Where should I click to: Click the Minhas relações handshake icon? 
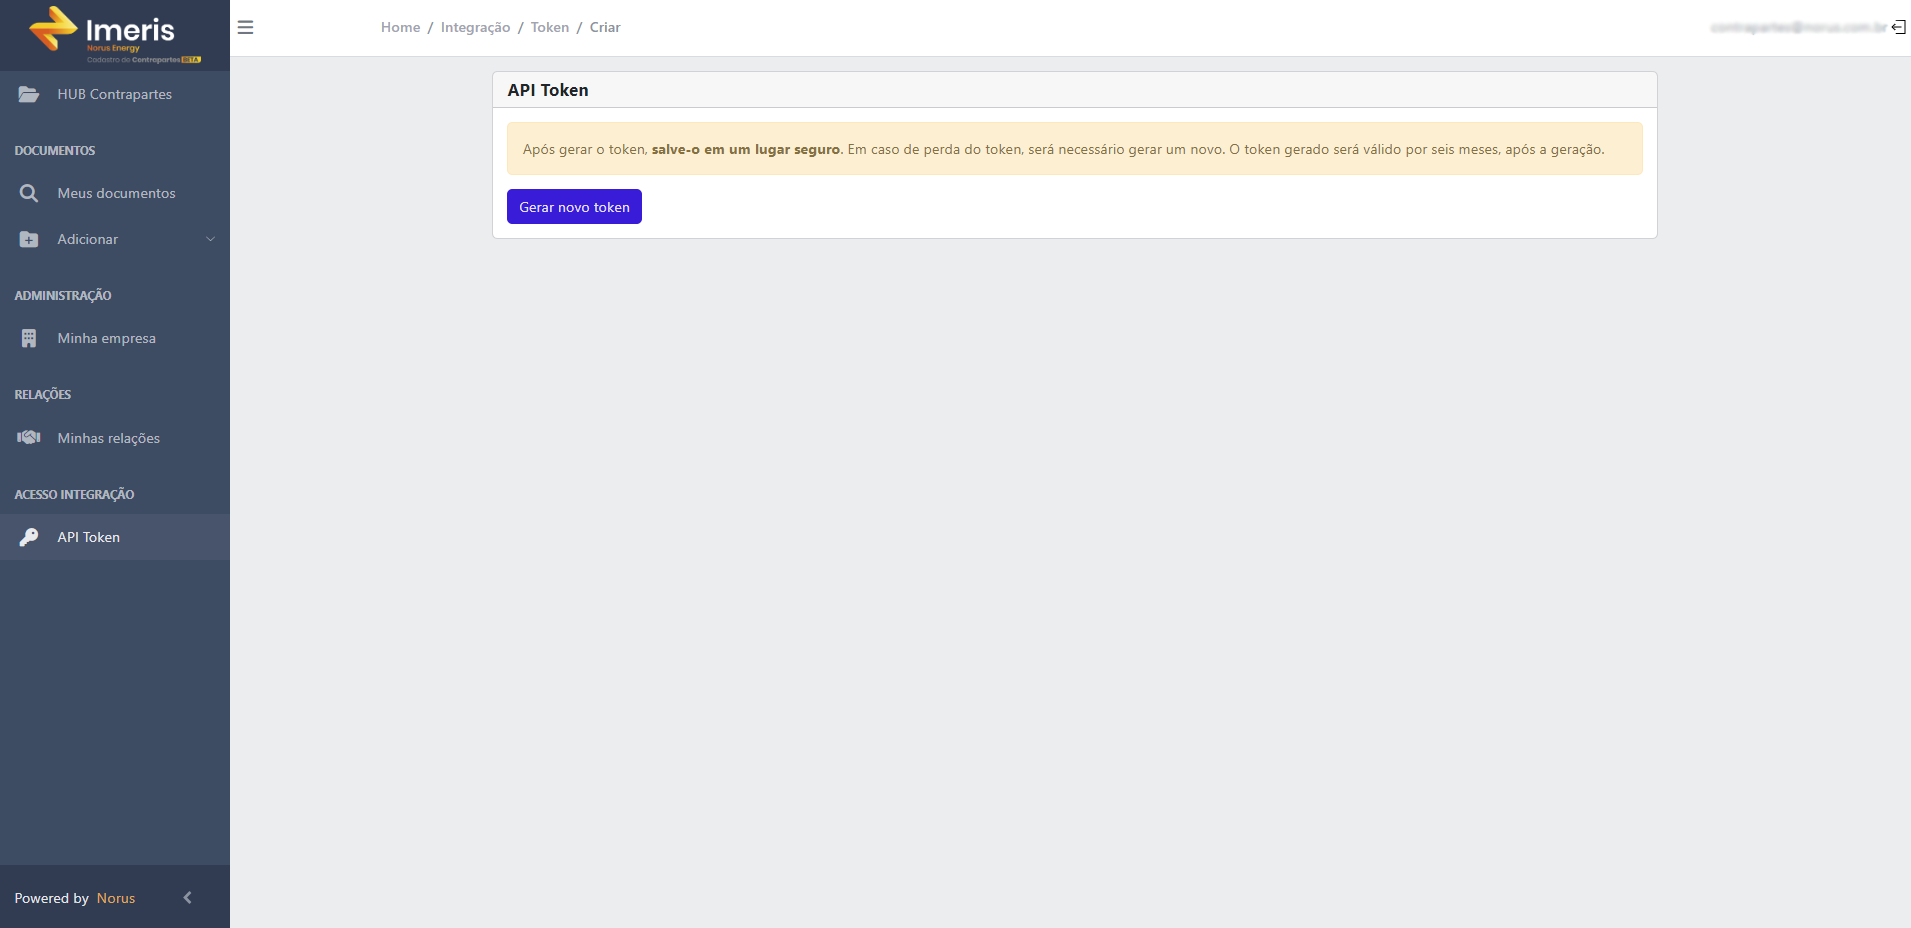point(29,437)
